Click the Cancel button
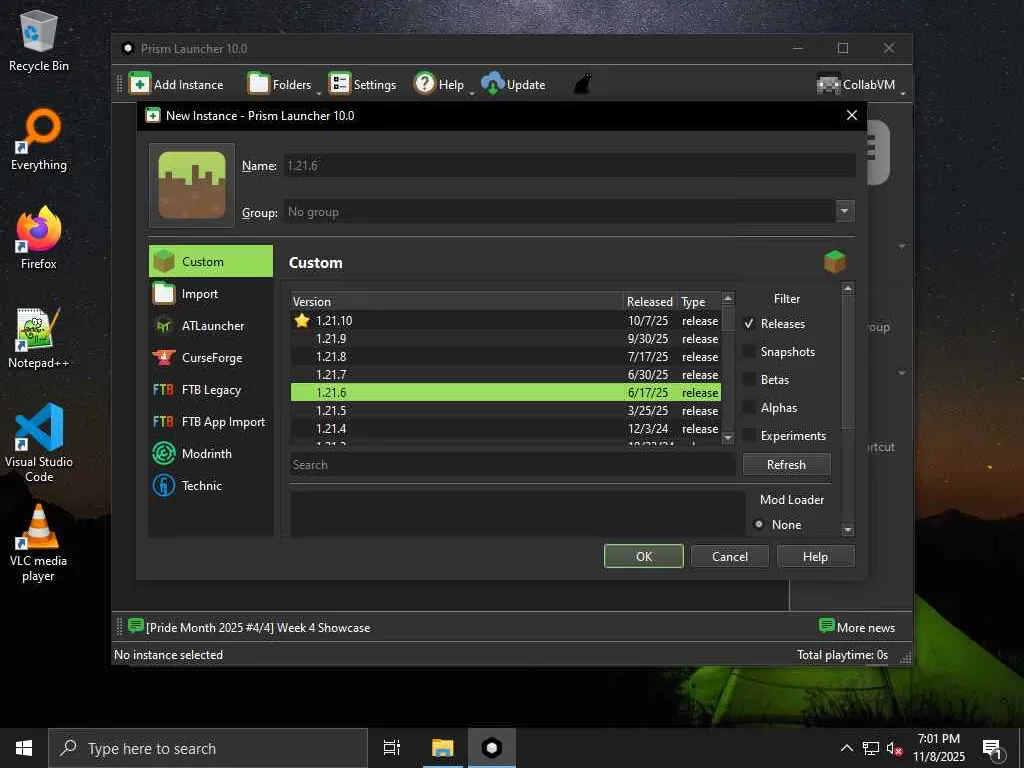The width and height of the screenshot is (1024, 768). tap(729, 556)
